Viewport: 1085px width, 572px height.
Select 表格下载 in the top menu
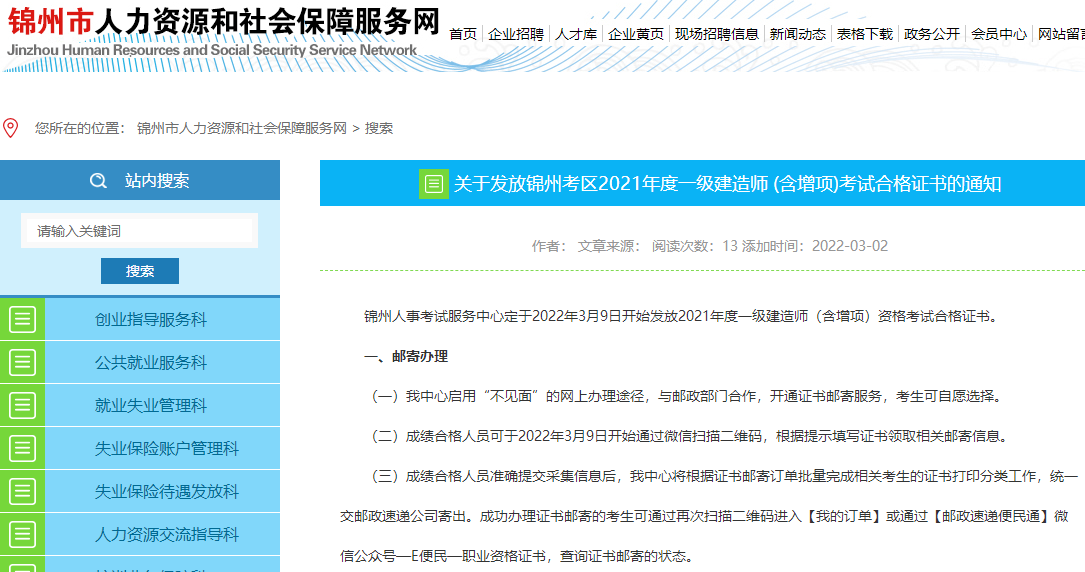tap(865, 34)
